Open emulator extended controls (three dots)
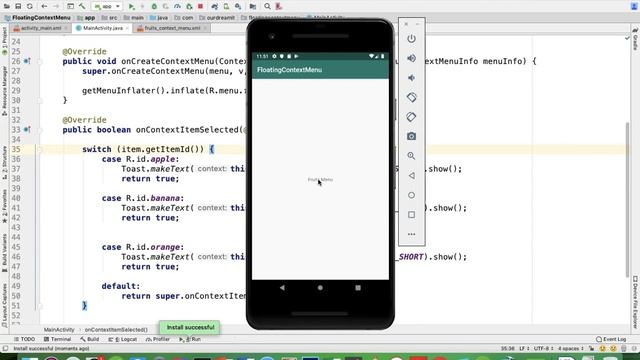Screen dimensions: 640x360 tap(411, 234)
